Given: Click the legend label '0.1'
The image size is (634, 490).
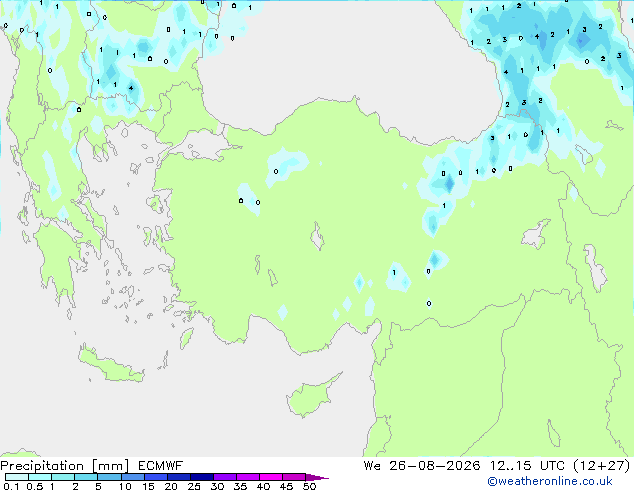Looking at the screenshot, I should coord(11,486).
